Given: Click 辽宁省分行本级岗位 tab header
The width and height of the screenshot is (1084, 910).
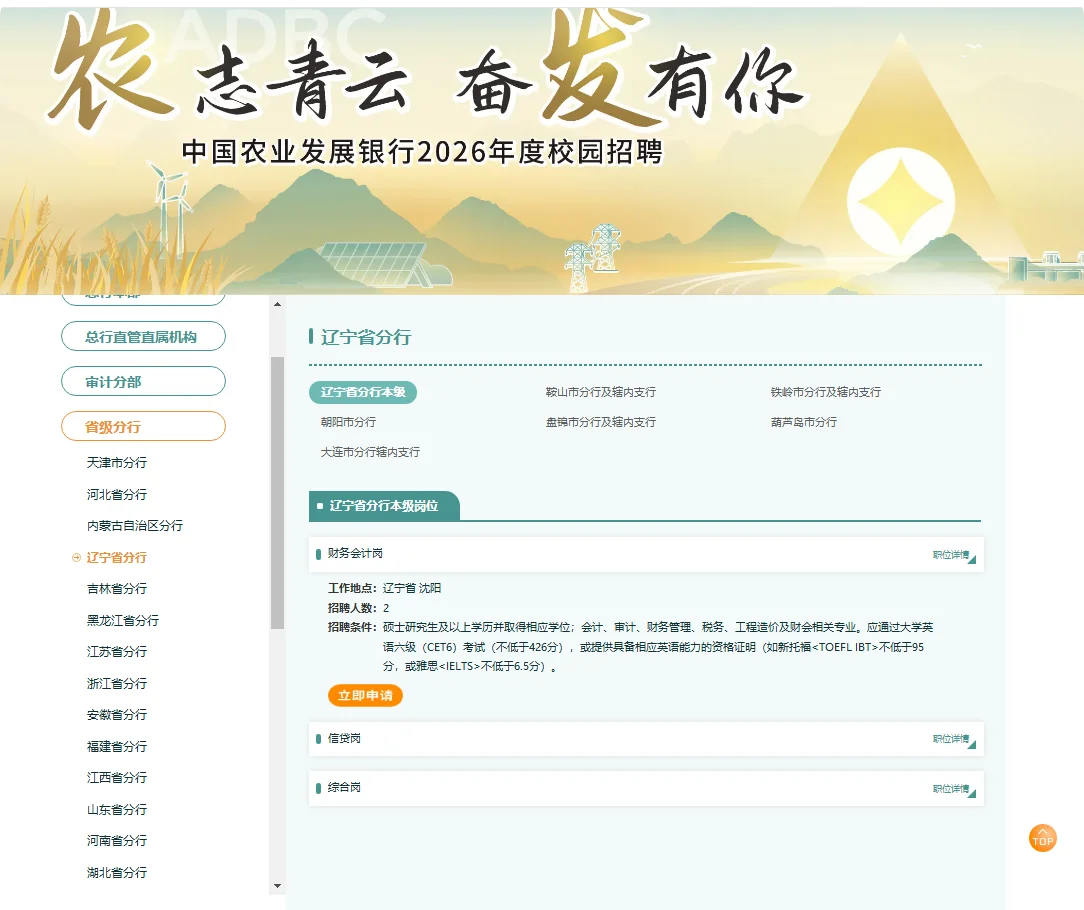Looking at the screenshot, I should 384,505.
